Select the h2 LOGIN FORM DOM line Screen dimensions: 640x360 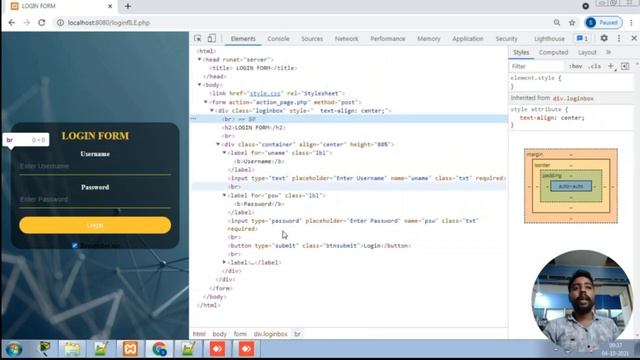[253, 128]
